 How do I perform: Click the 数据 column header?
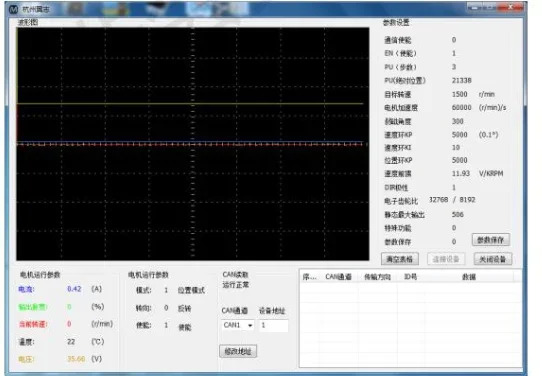coord(469,277)
